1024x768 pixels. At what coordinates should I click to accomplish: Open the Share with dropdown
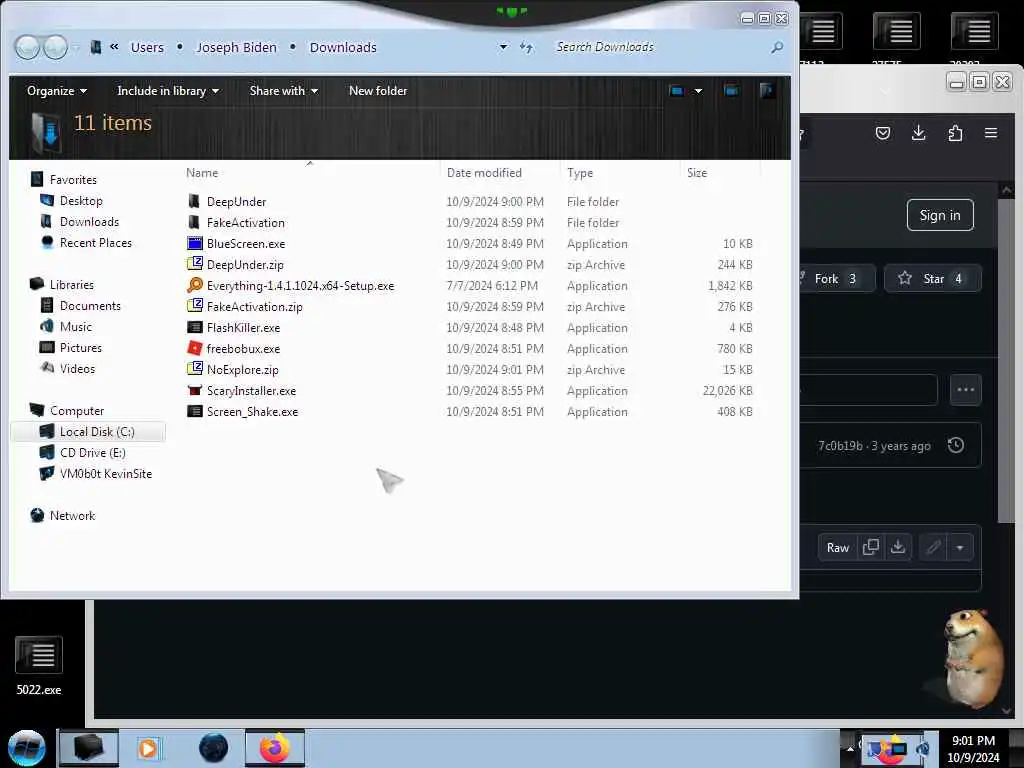coord(283,91)
